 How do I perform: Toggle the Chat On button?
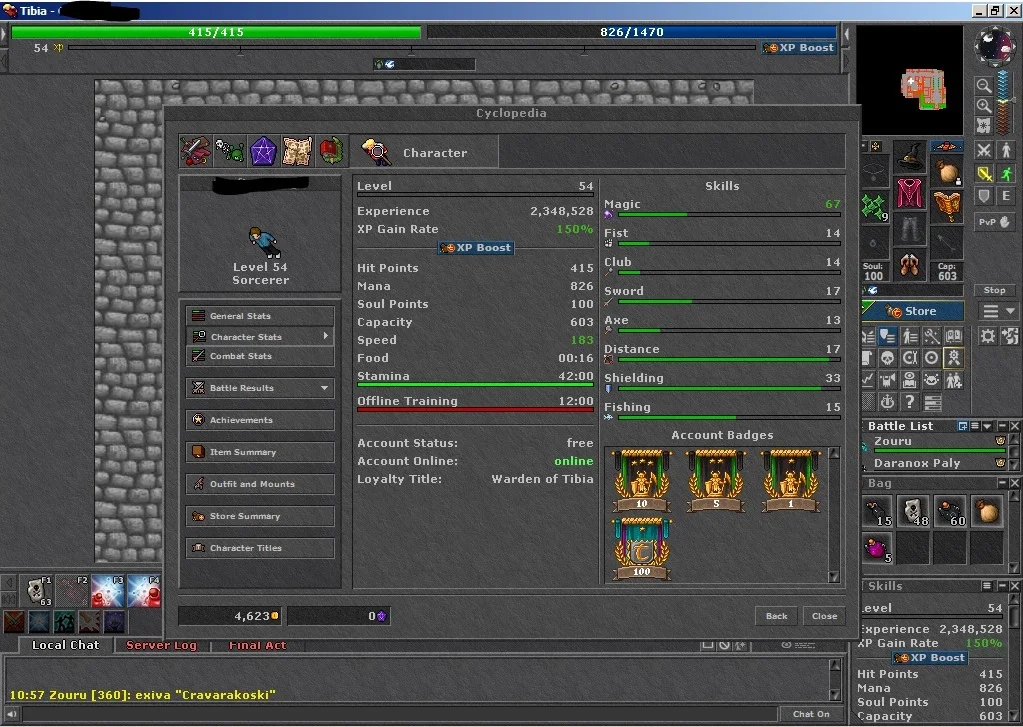click(811, 714)
